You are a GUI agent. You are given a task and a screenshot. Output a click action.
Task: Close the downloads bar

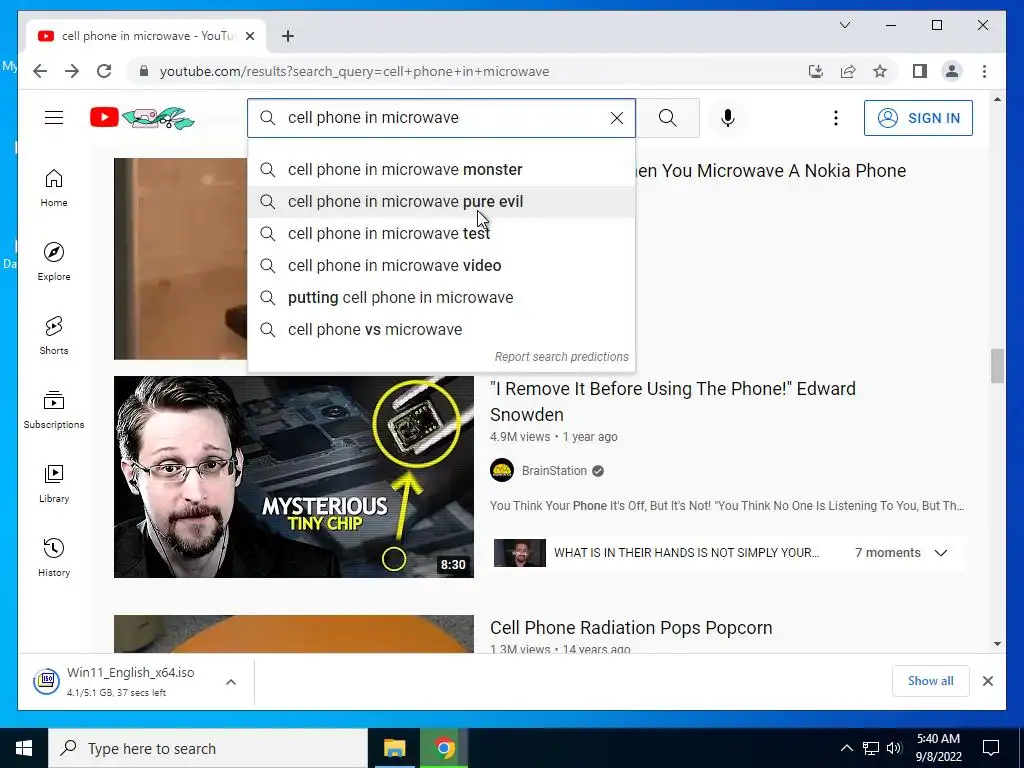[987, 681]
